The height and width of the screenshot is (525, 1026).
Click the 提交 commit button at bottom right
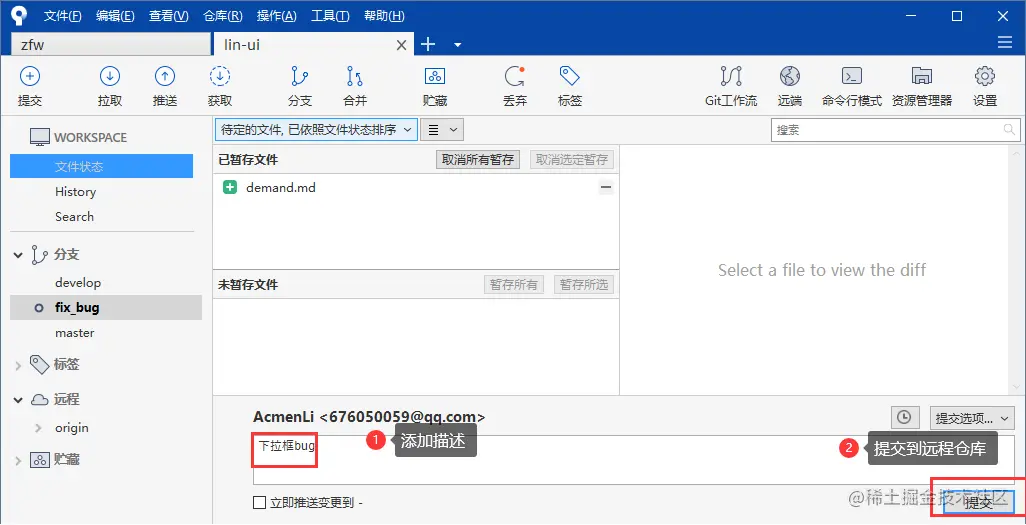[x=979, y=503]
